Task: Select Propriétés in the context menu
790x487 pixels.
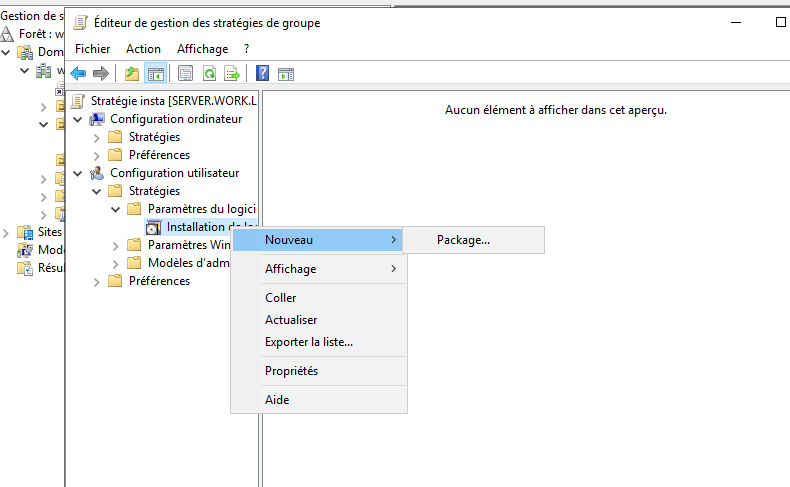Action: [291, 371]
